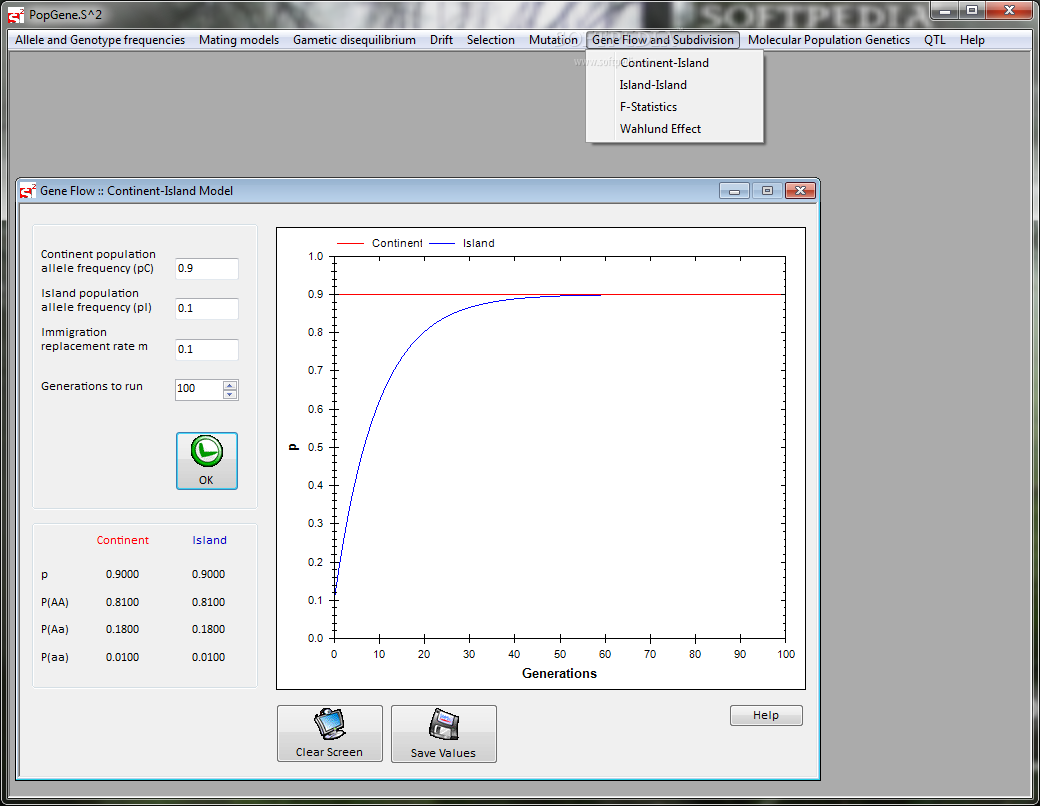Maximize the Gene Flow Continent-Island window
Screen dimensions: 1040x806
[x=767, y=191]
